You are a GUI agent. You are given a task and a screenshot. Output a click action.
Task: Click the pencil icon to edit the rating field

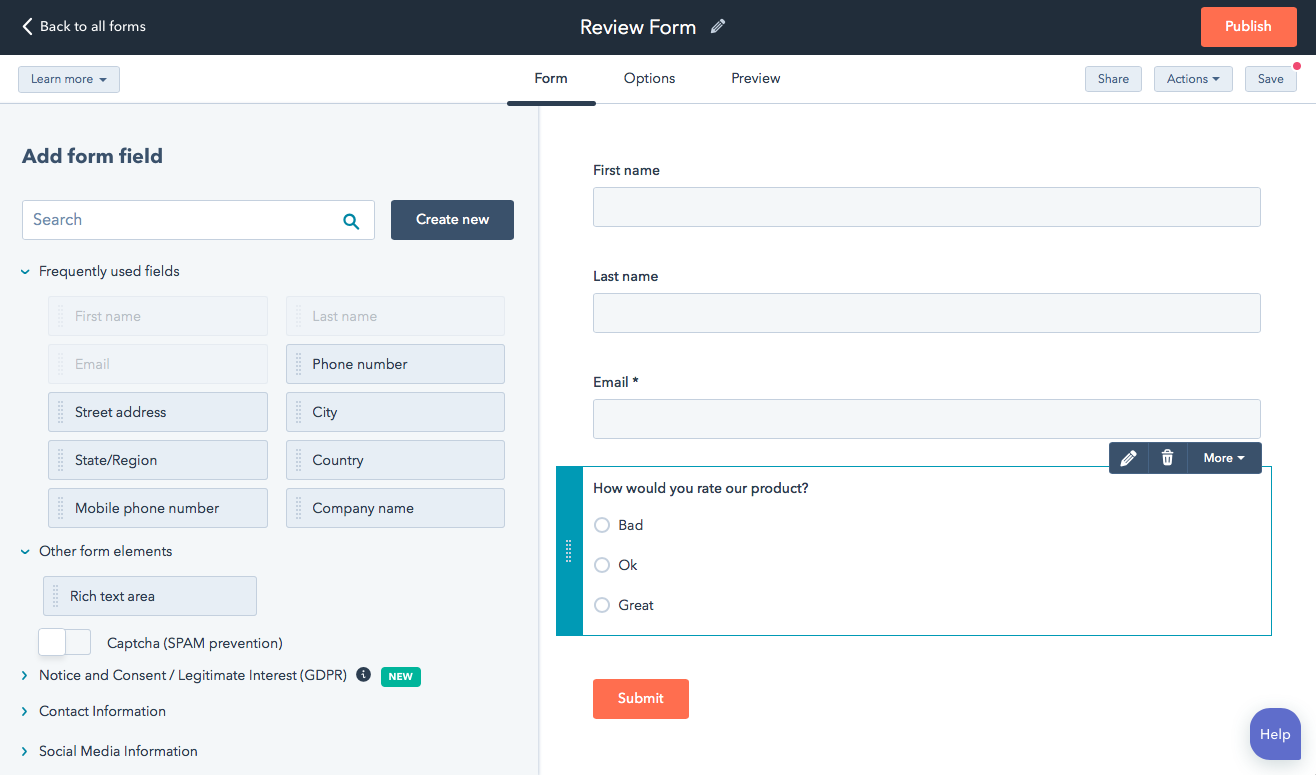(1128, 457)
